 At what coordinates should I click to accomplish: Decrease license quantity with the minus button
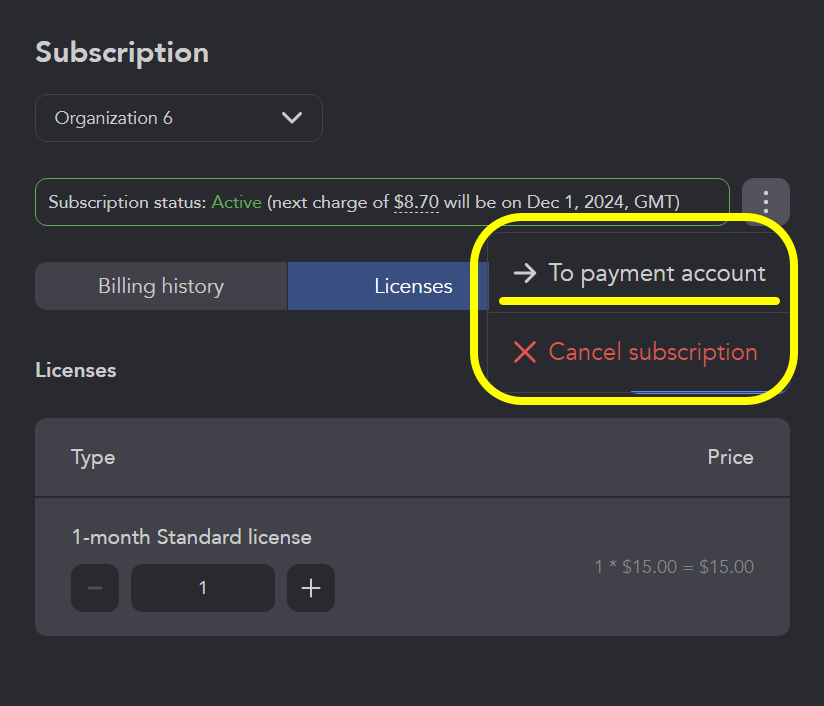pyautogui.click(x=94, y=588)
